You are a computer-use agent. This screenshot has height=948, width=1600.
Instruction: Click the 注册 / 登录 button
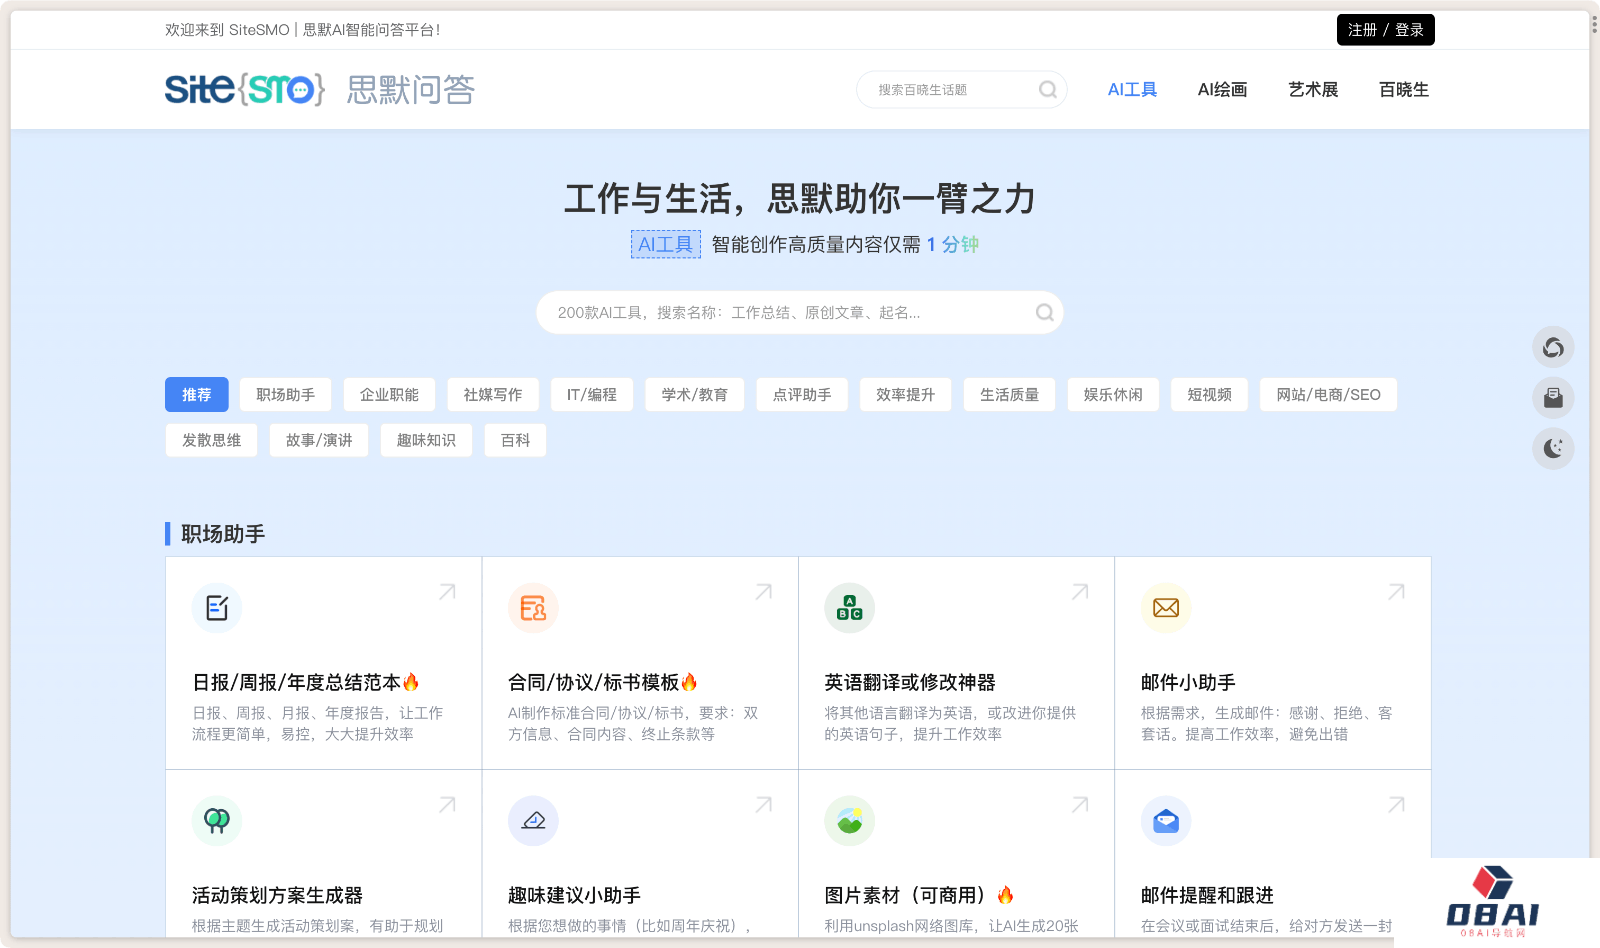[x=1385, y=30]
